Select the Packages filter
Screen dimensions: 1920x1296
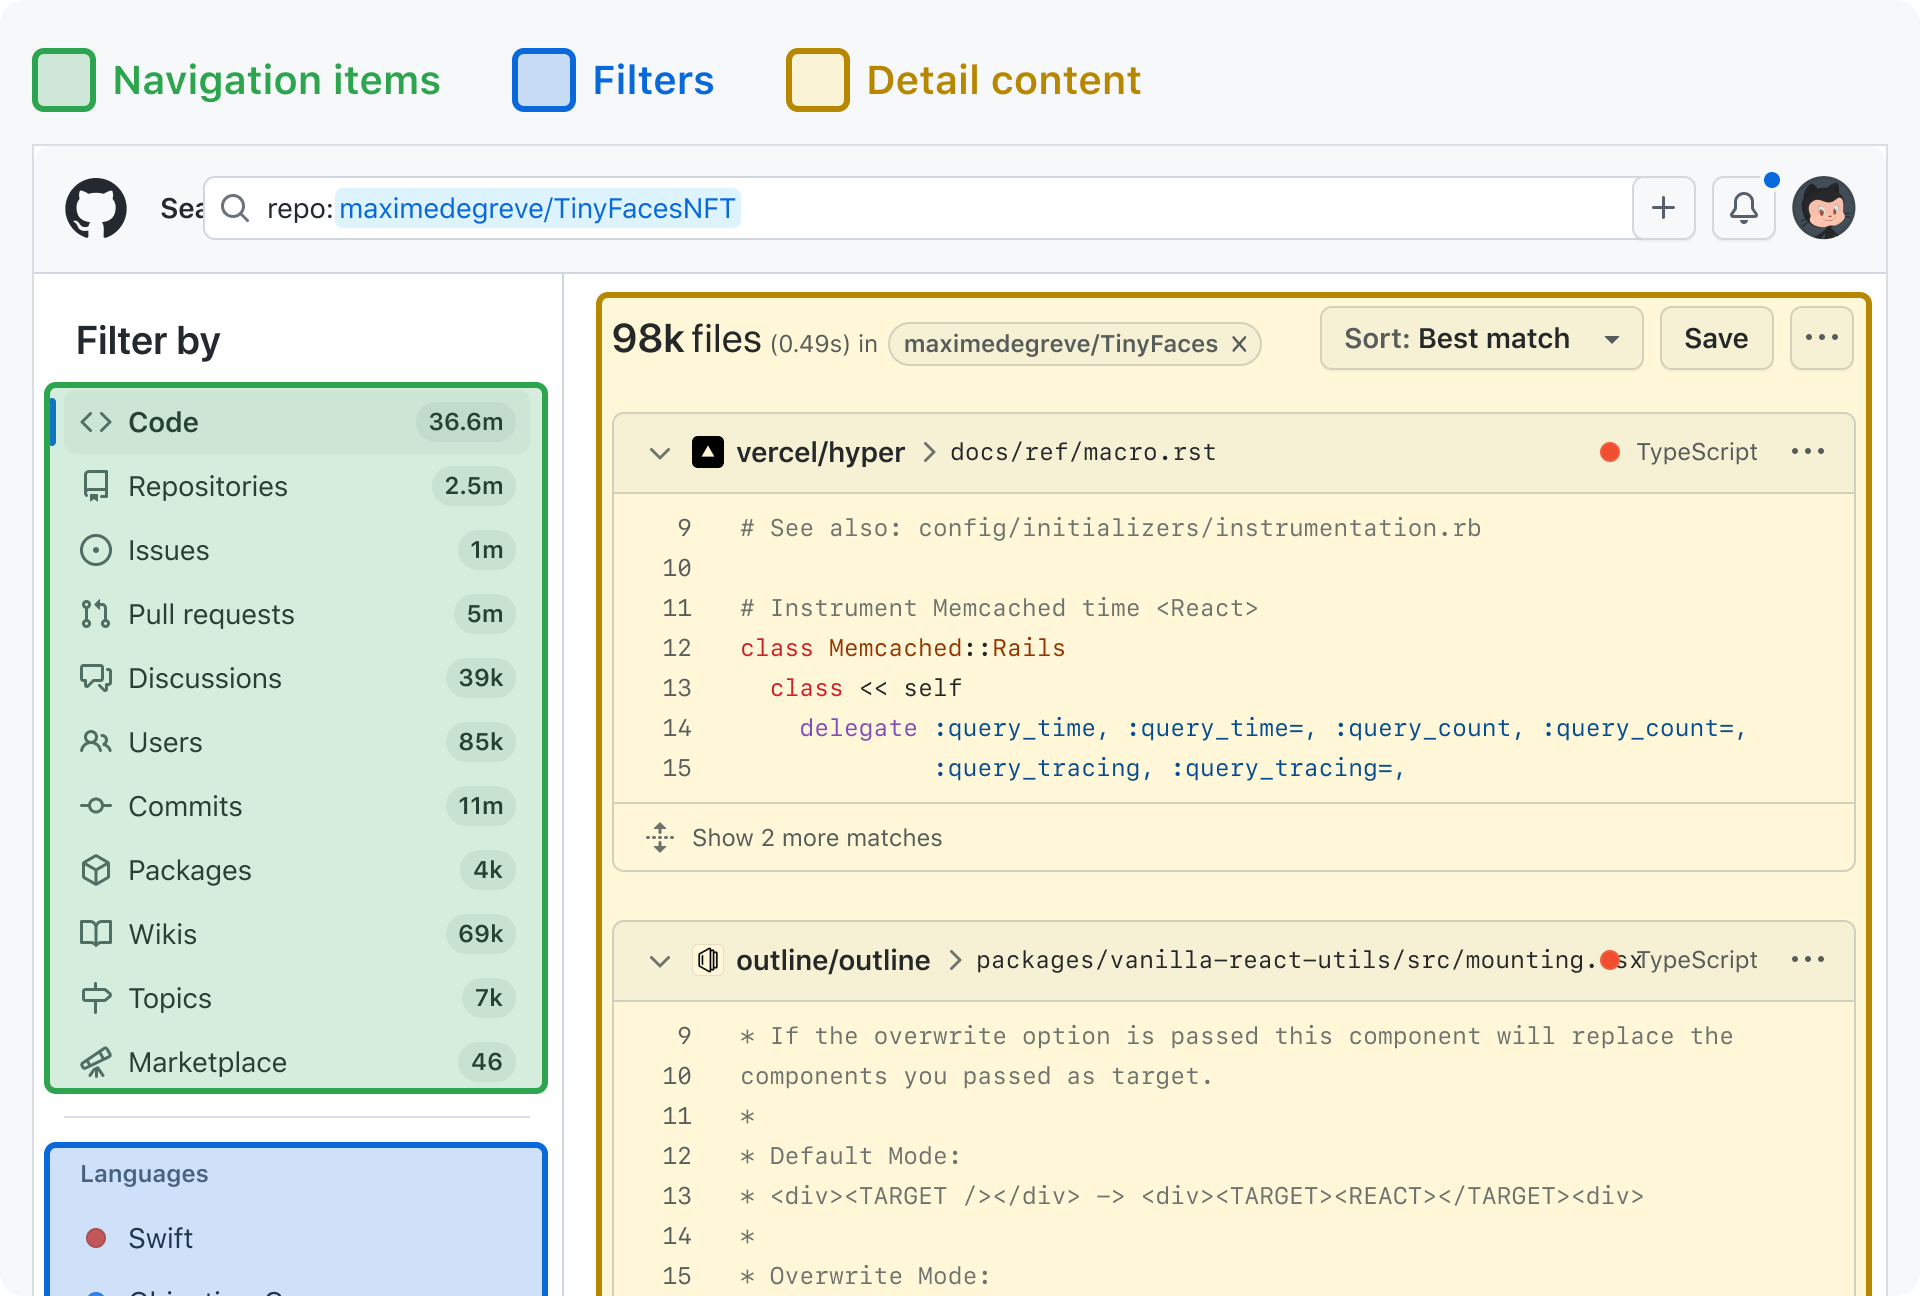[x=296, y=870]
